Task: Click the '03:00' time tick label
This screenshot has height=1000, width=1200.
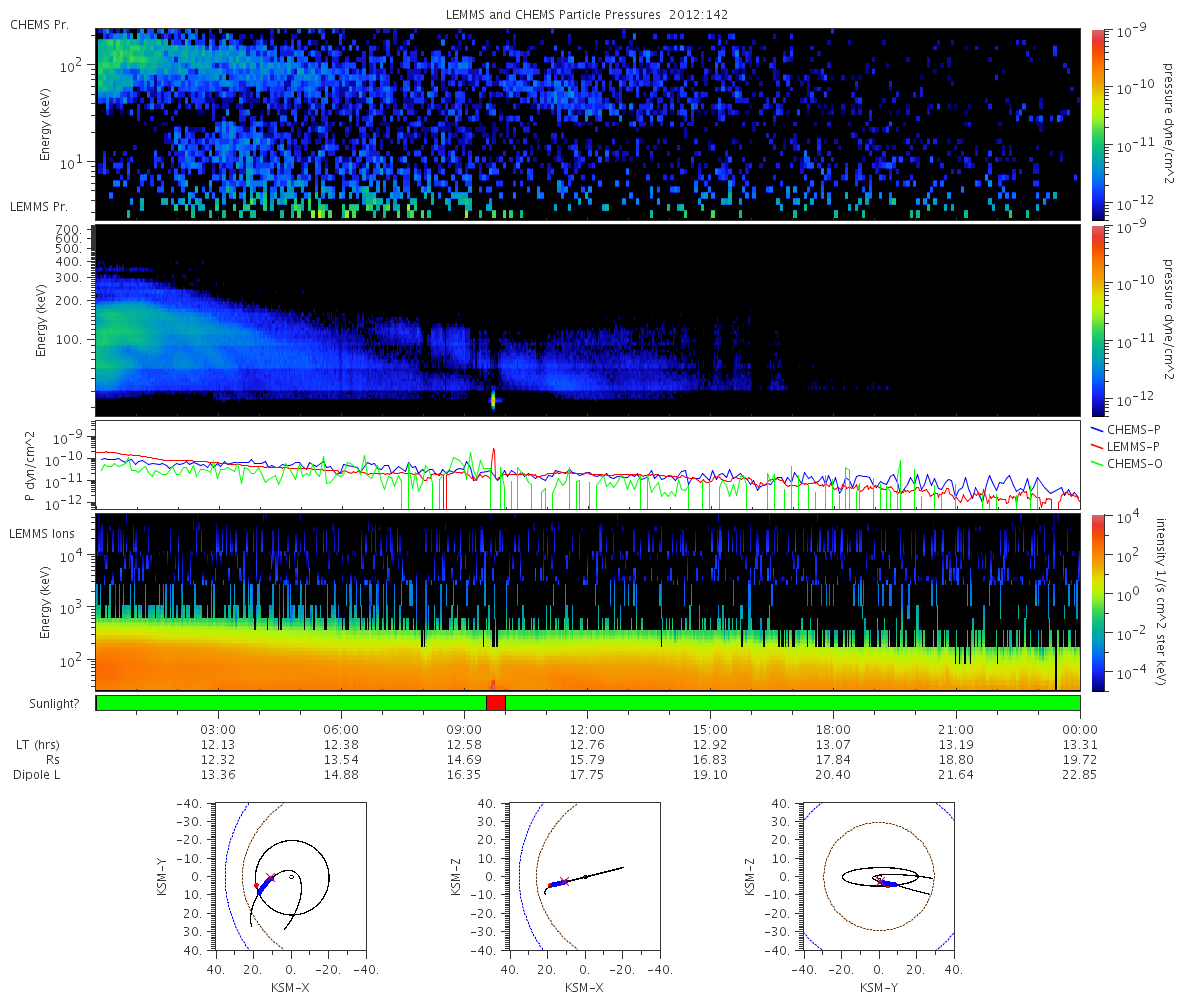Action: (x=219, y=729)
